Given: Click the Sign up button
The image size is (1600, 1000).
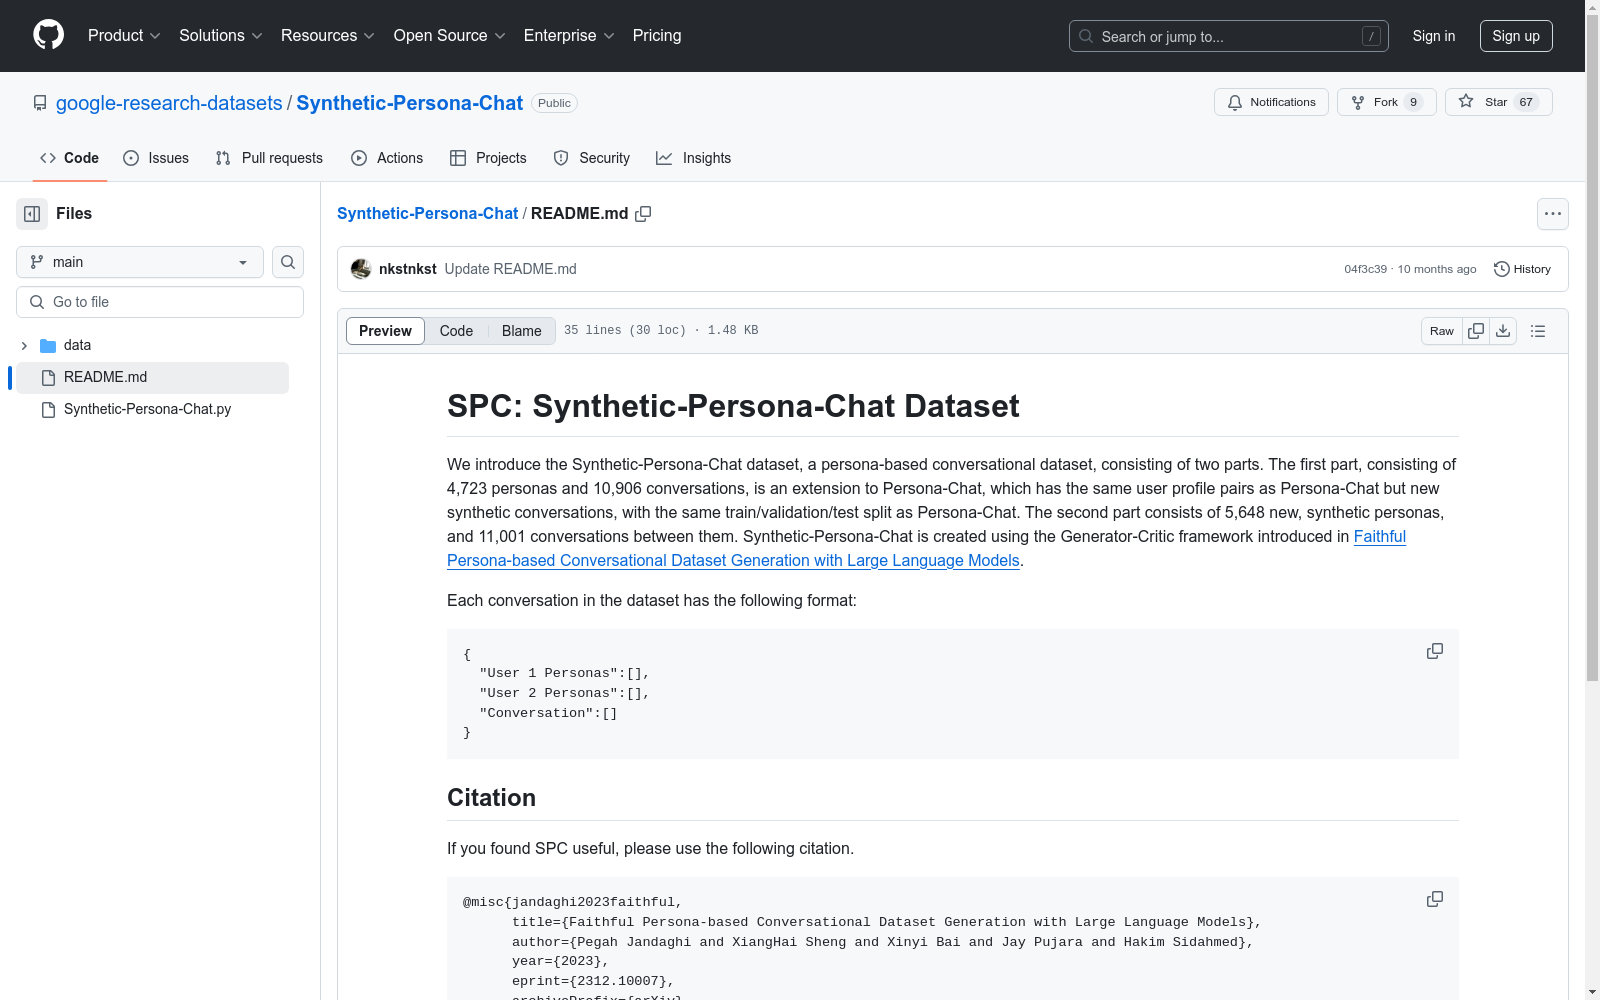Looking at the screenshot, I should [1515, 36].
